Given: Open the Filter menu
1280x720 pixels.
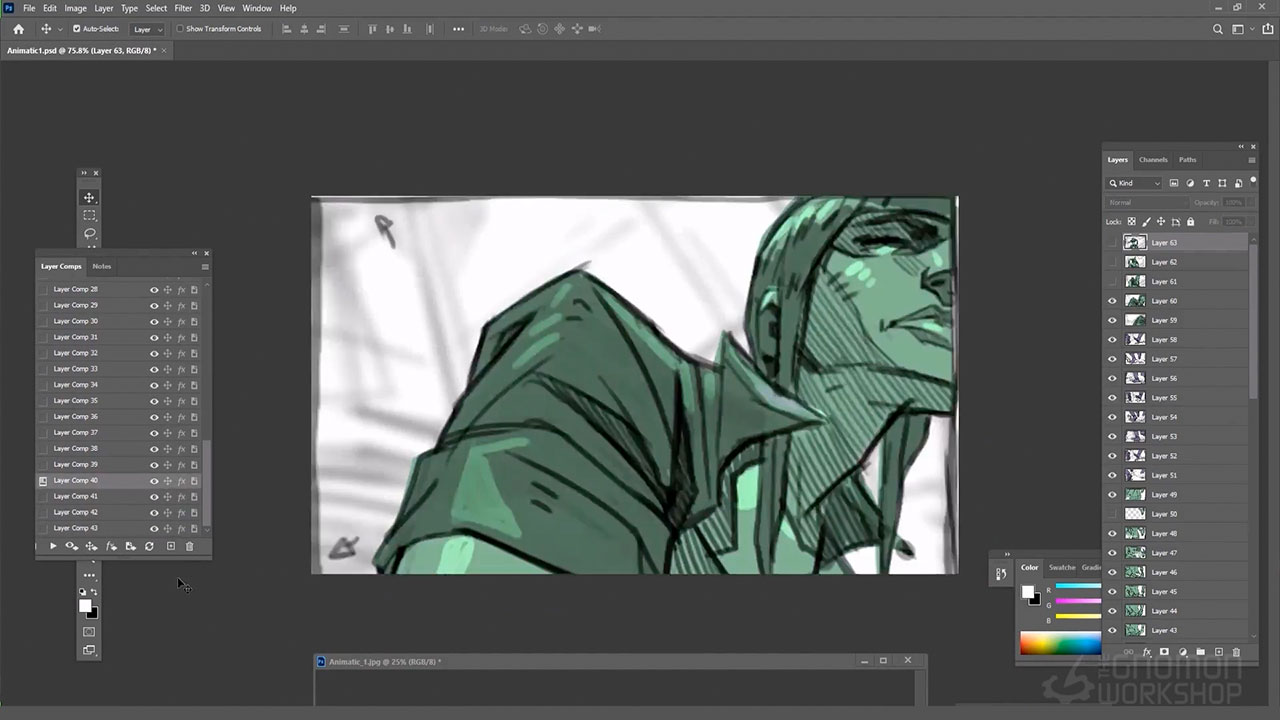Looking at the screenshot, I should (183, 8).
